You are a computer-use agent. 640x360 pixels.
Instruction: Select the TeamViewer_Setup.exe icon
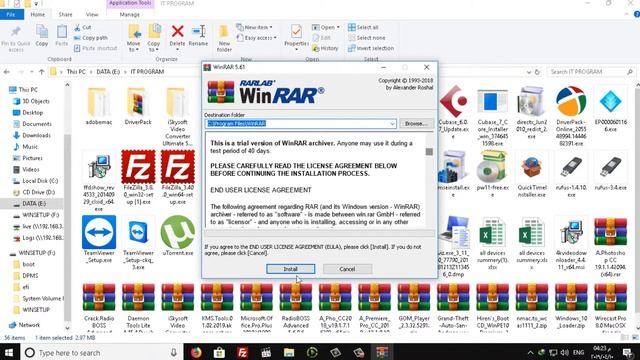point(99,232)
